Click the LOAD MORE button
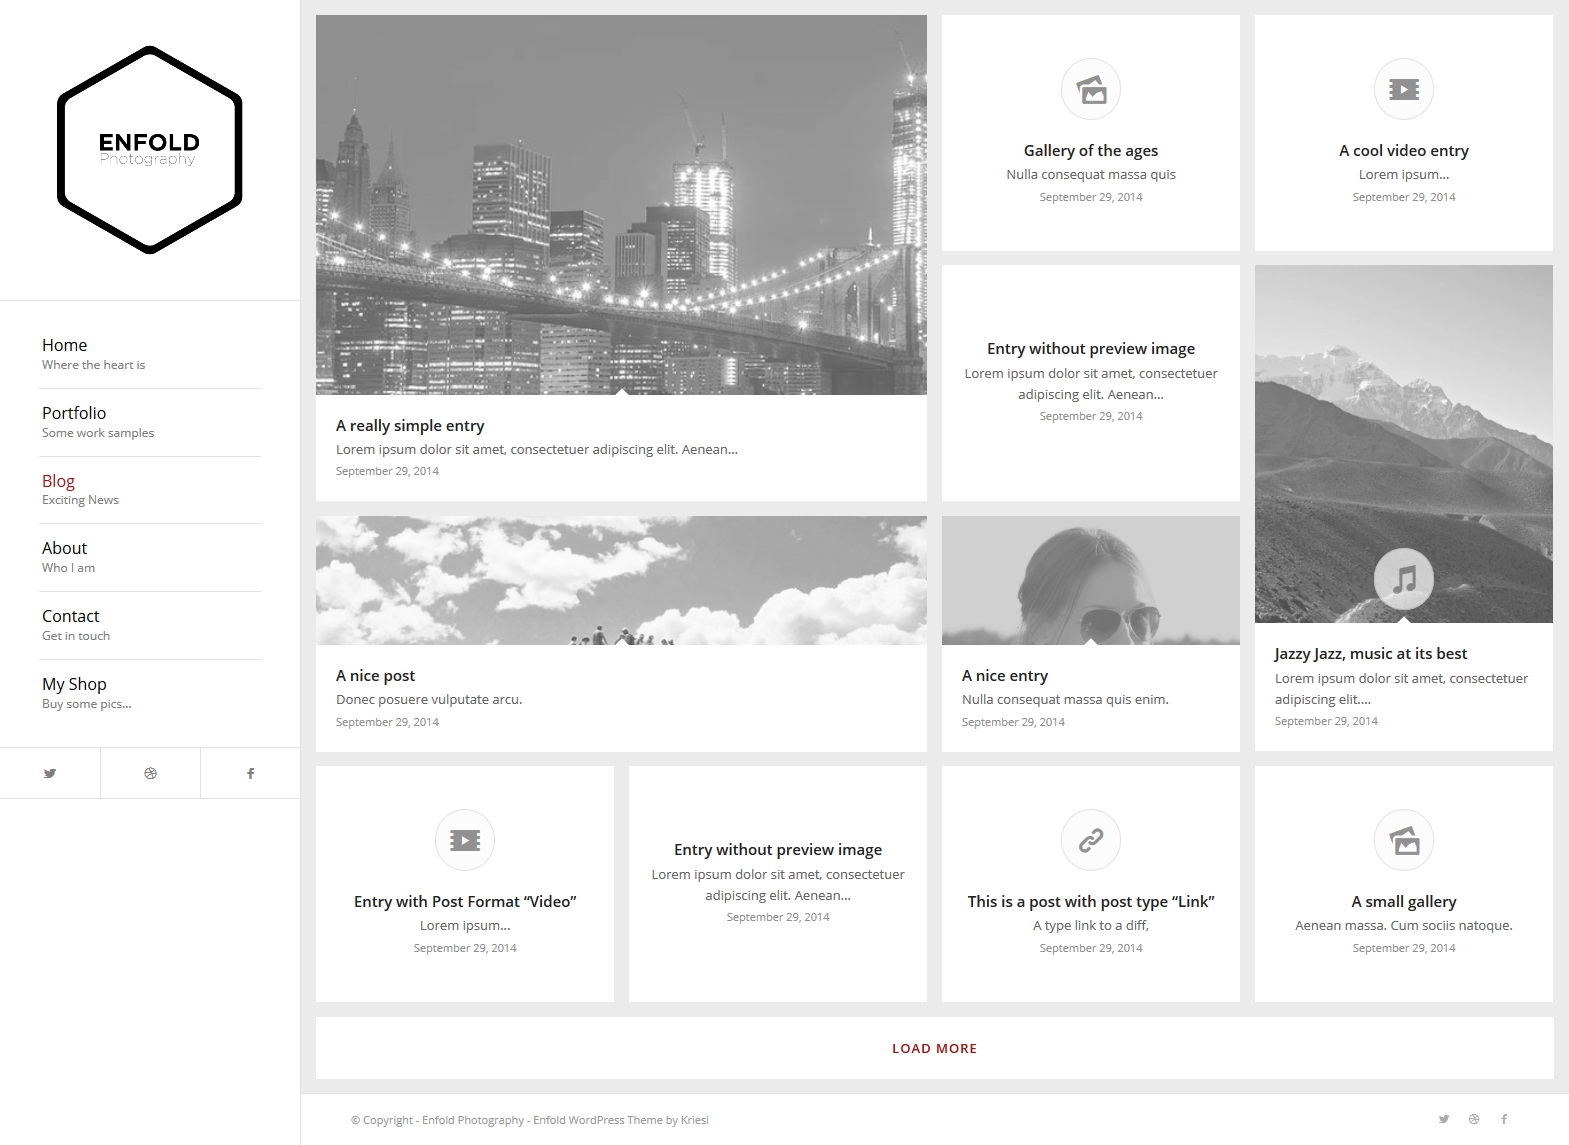The width and height of the screenshot is (1569, 1145). pos(934,1048)
